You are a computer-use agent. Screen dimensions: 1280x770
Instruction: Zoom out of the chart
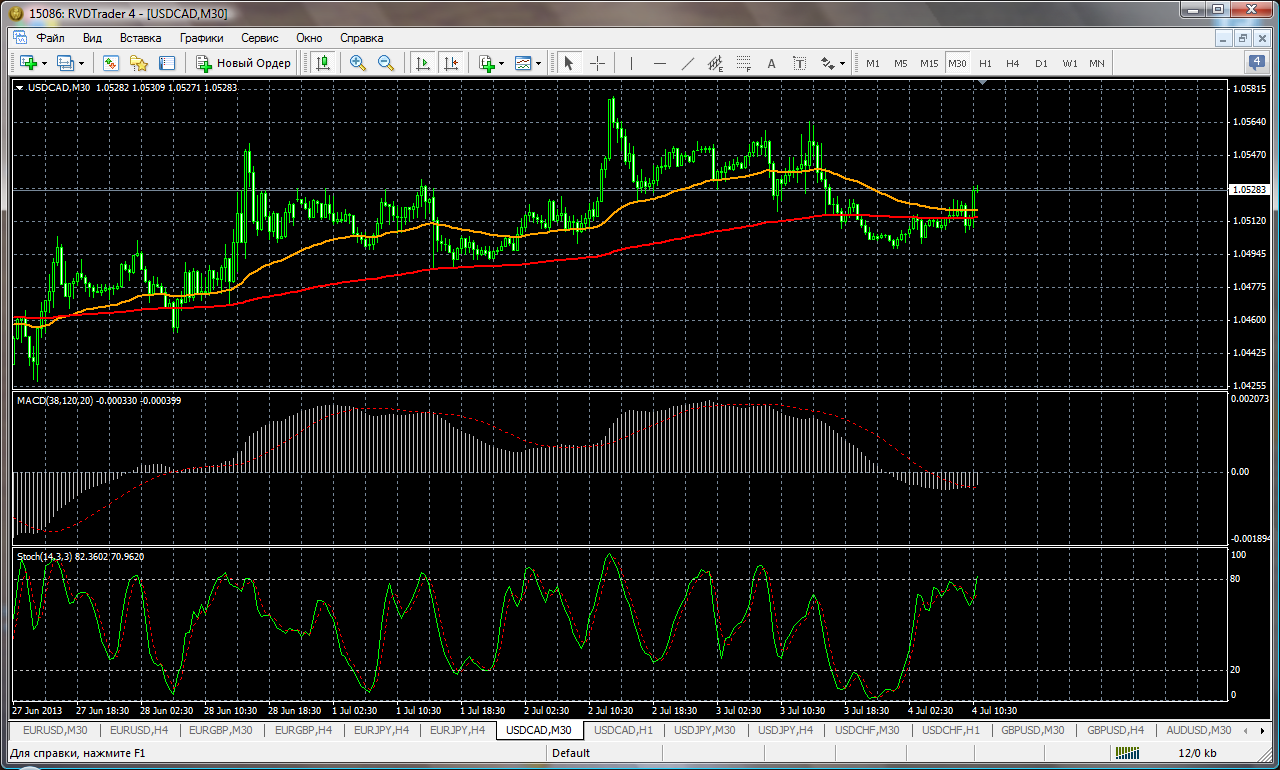[x=385, y=63]
